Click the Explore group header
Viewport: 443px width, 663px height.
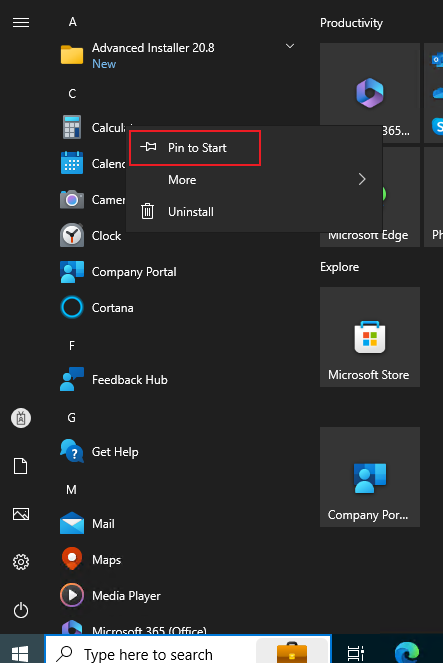coord(339,267)
